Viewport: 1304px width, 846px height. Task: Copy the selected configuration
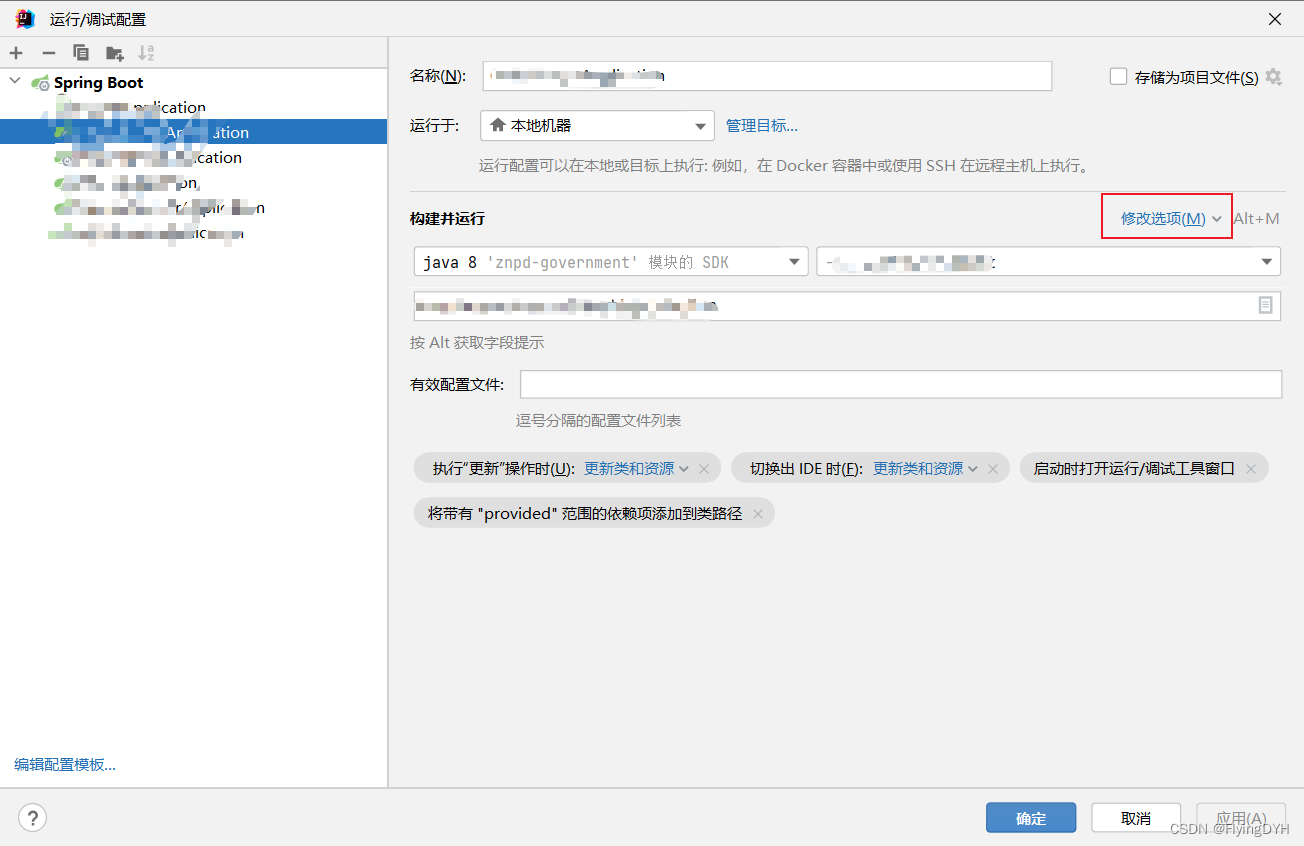81,53
